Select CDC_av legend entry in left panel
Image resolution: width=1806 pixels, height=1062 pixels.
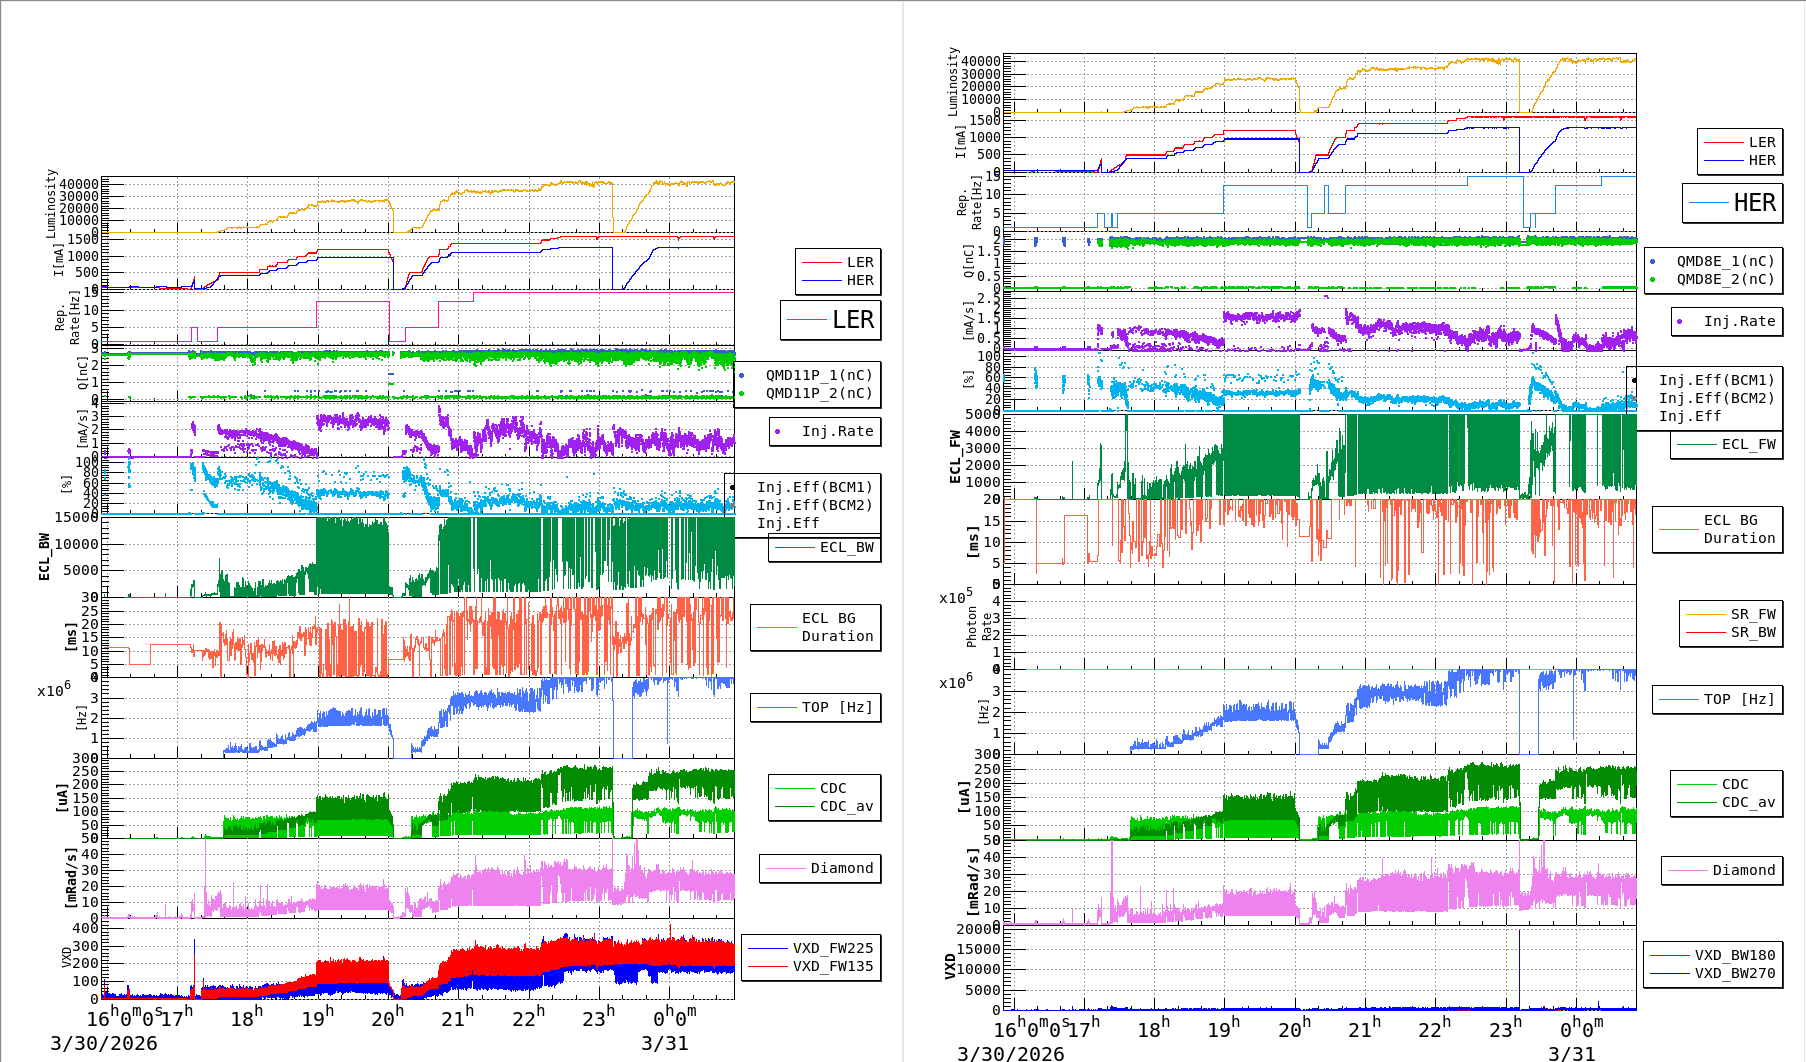click(x=824, y=807)
